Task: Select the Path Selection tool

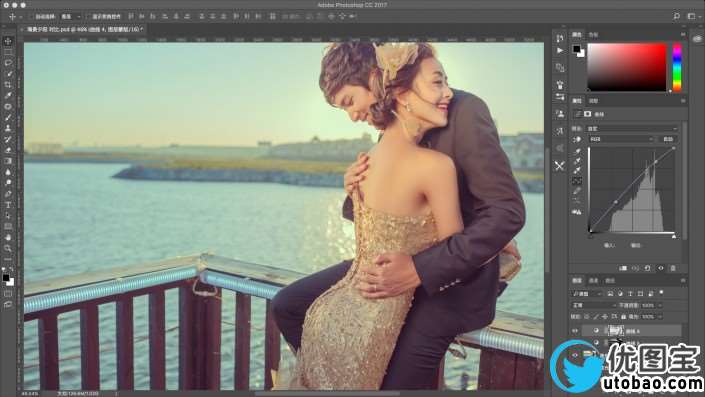Action: pyautogui.click(x=8, y=215)
